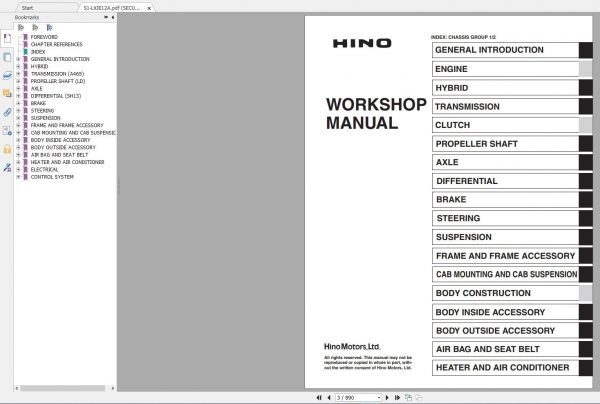The height and width of the screenshot is (404, 600).
Task: Select the AIR BAG AND SEAT BELT bookmark
Action: 59,155
